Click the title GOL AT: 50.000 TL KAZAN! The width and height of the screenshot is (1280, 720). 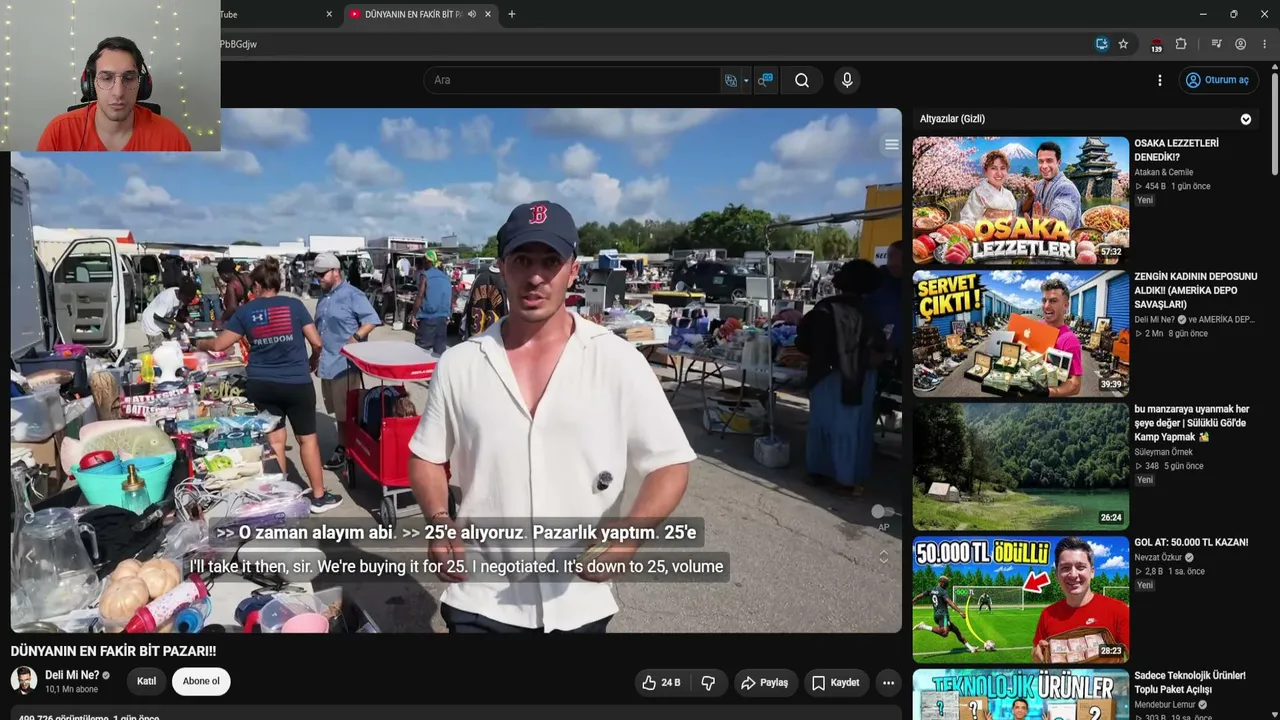pyautogui.click(x=1191, y=542)
